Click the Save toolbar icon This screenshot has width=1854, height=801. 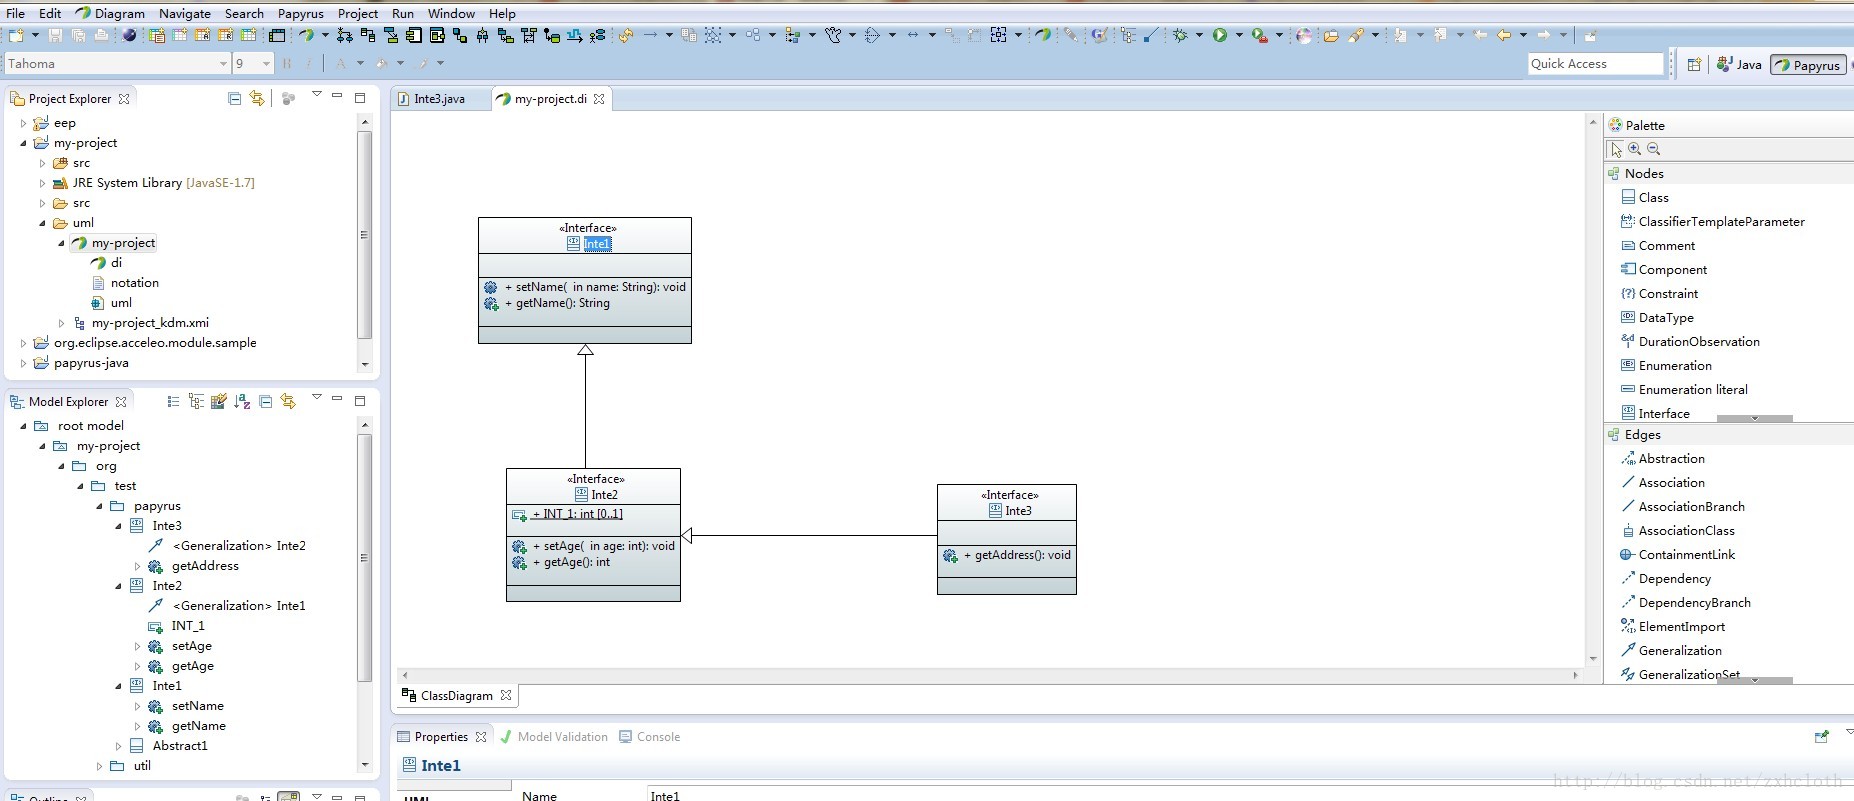click(55, 35)
